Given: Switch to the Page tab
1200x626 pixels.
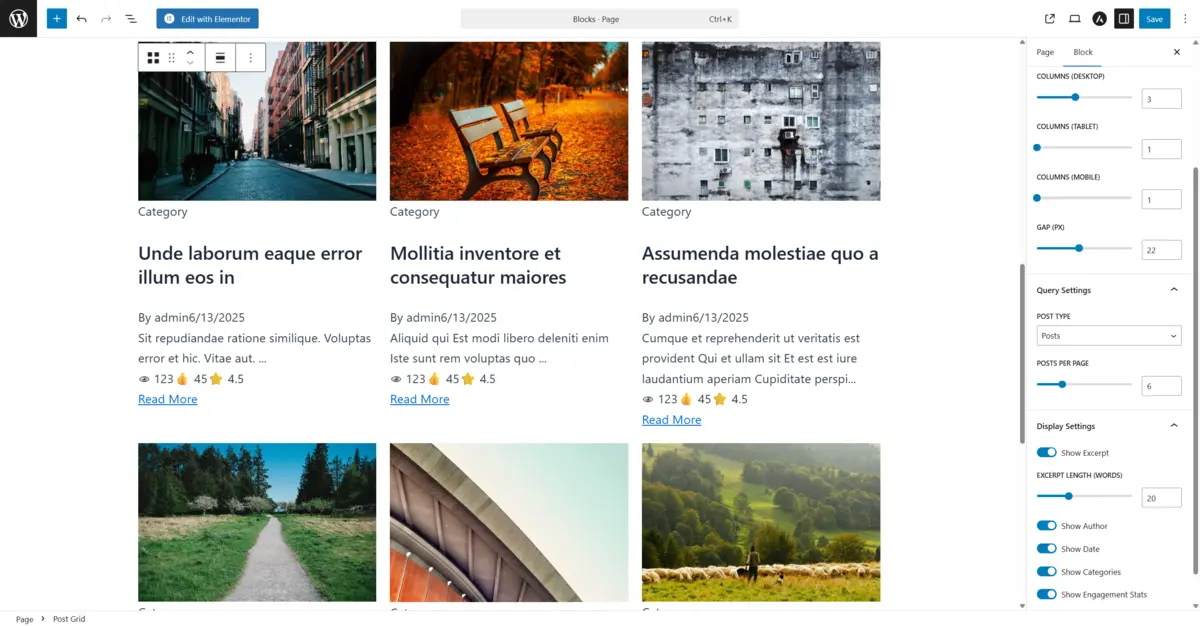Looking at the screenshot, I should (1045, 52).
